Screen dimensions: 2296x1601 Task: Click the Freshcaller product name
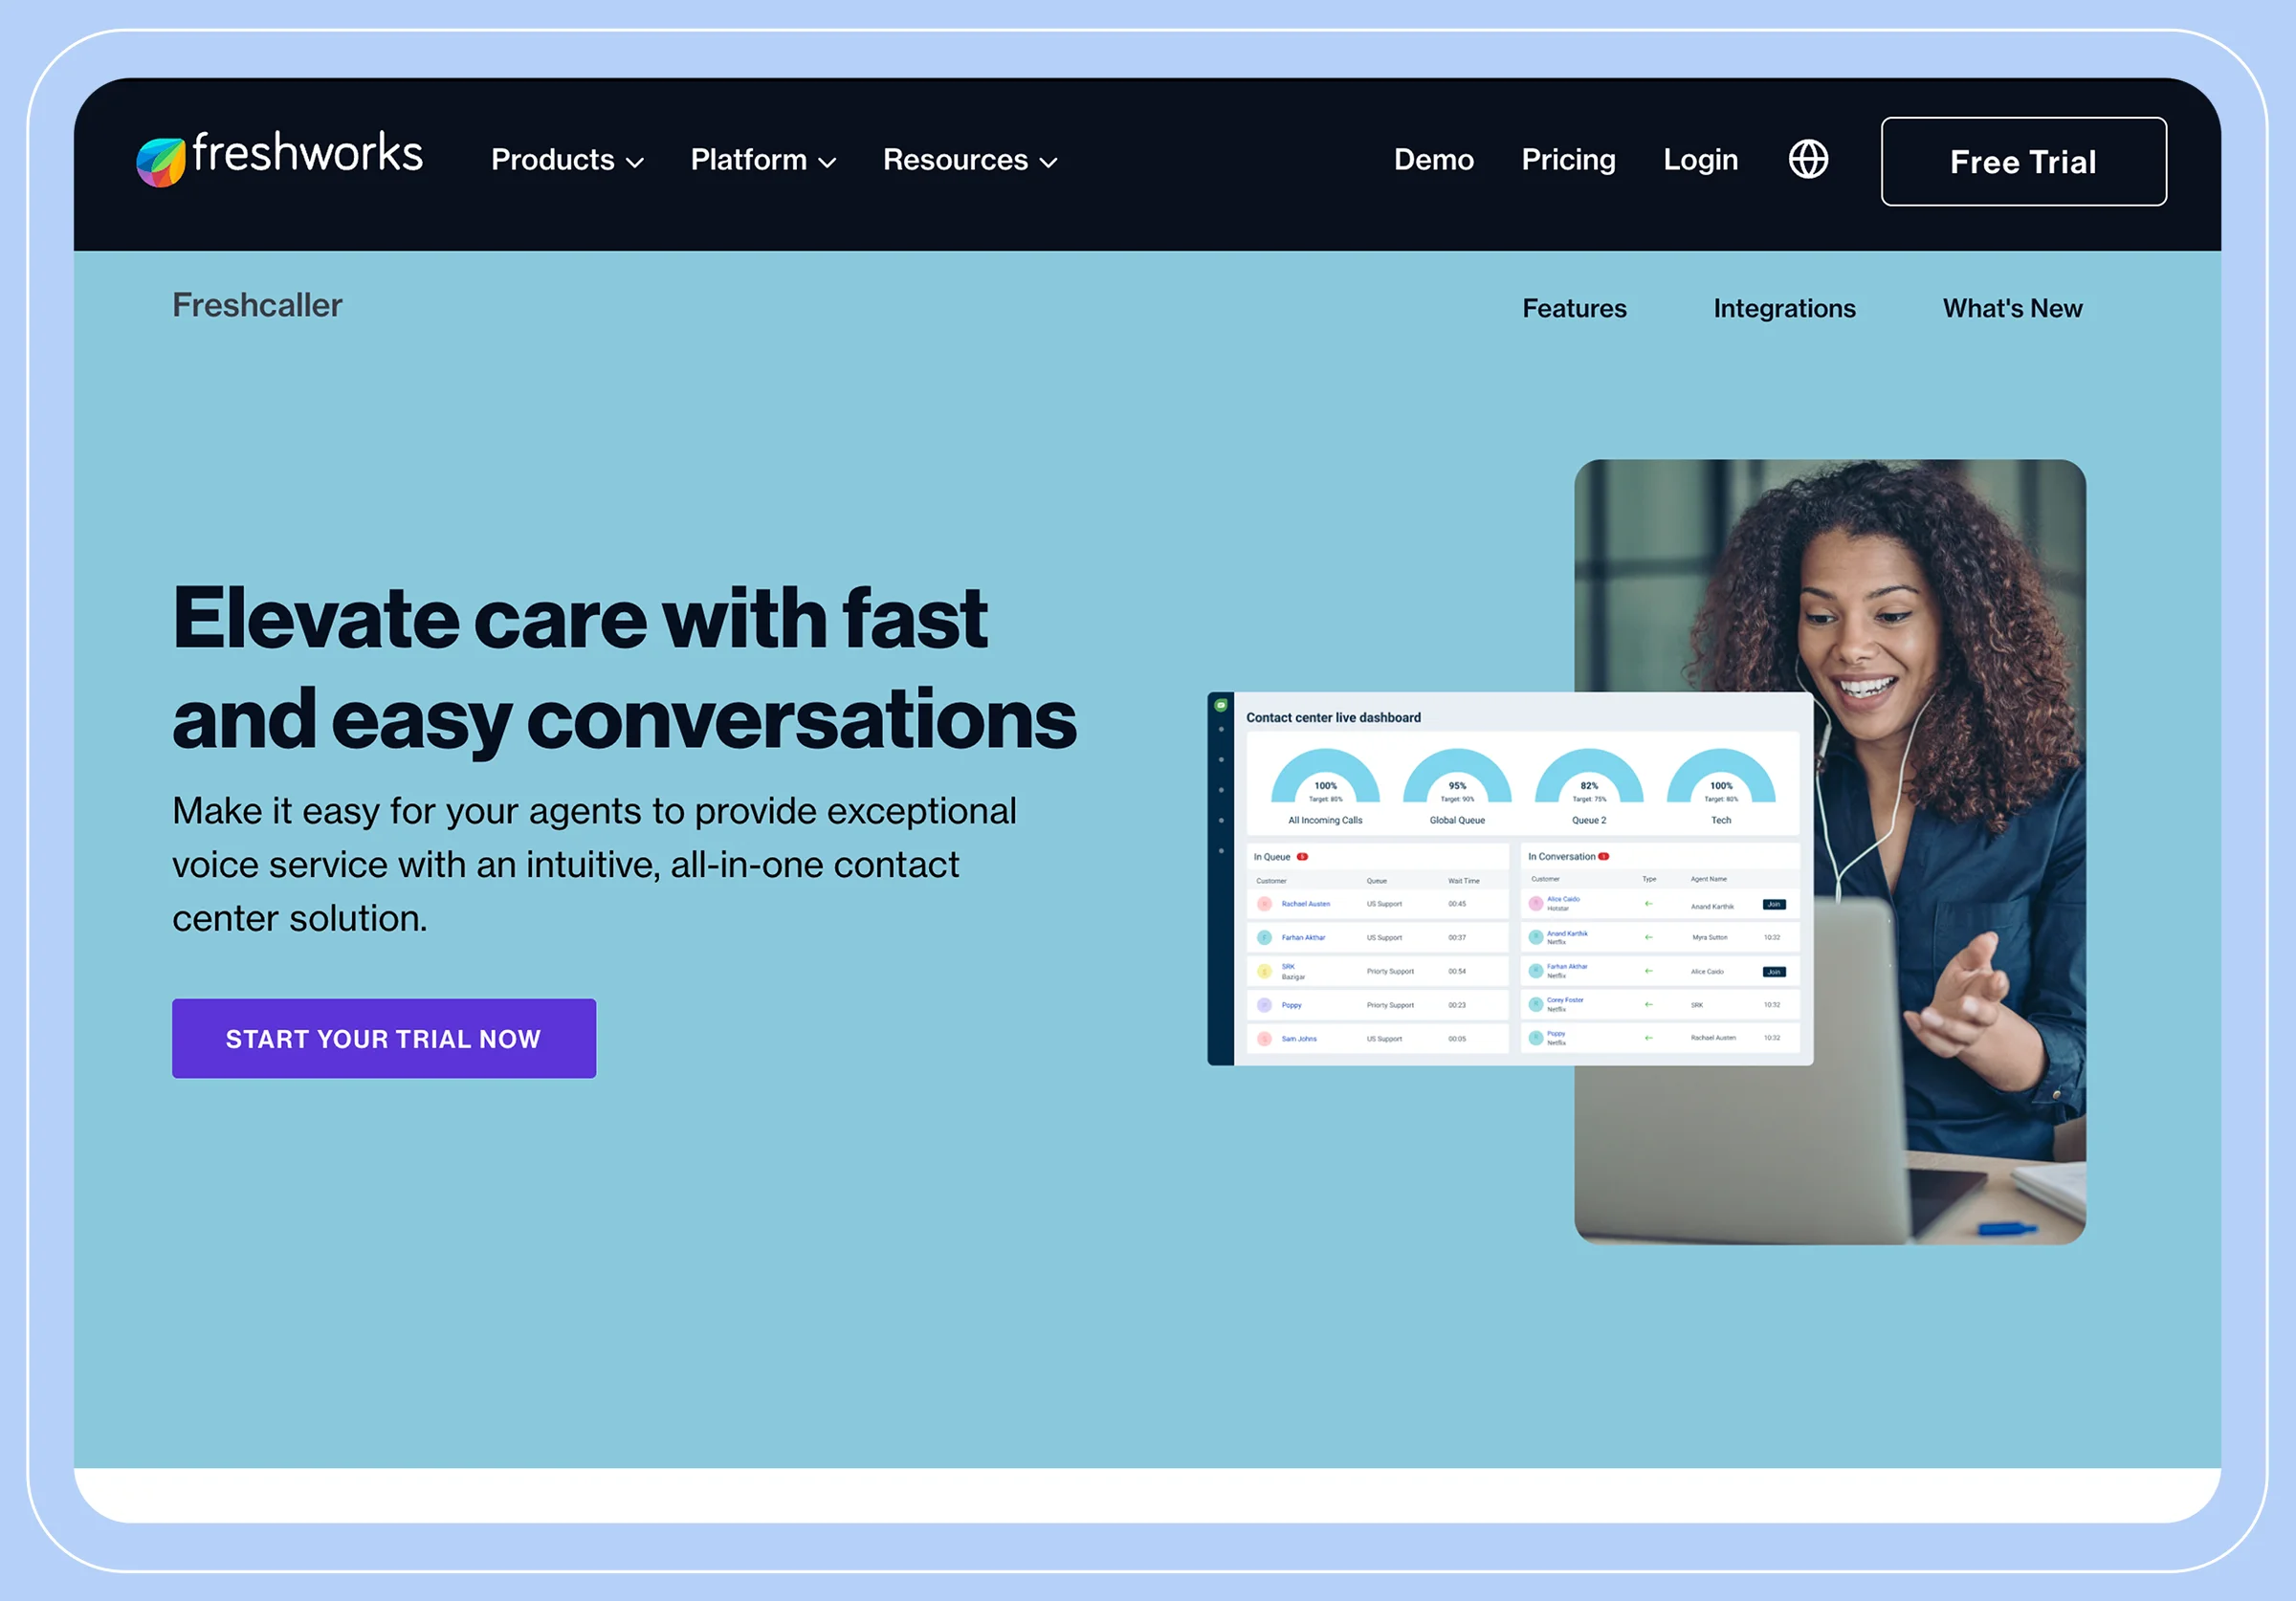pyautogui.click(x=257, y=305)
